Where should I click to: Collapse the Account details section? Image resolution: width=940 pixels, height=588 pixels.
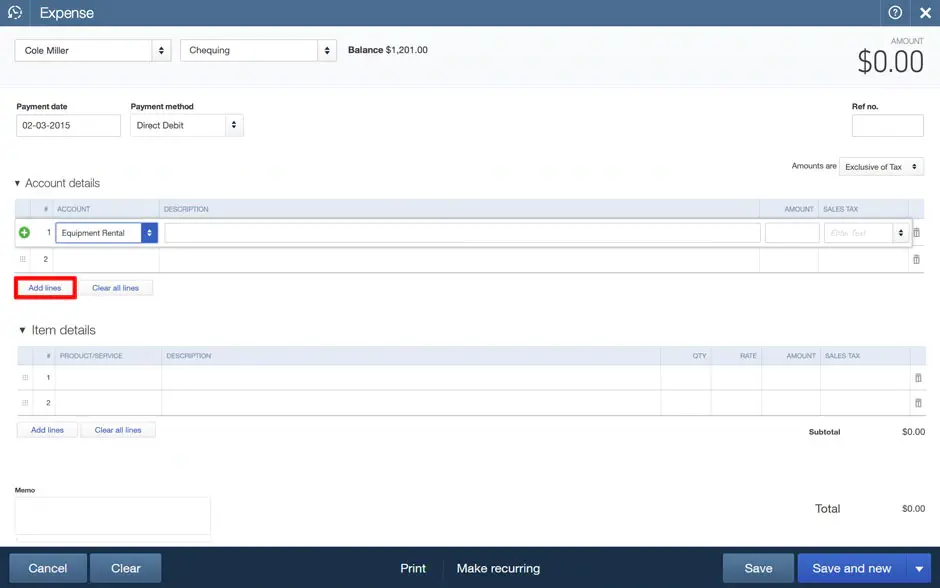click(x=17, y=183)
